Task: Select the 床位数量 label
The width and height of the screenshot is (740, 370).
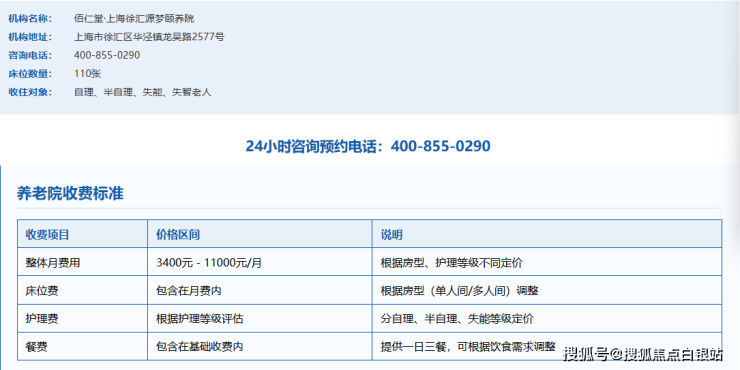Action: pos(30,74)
